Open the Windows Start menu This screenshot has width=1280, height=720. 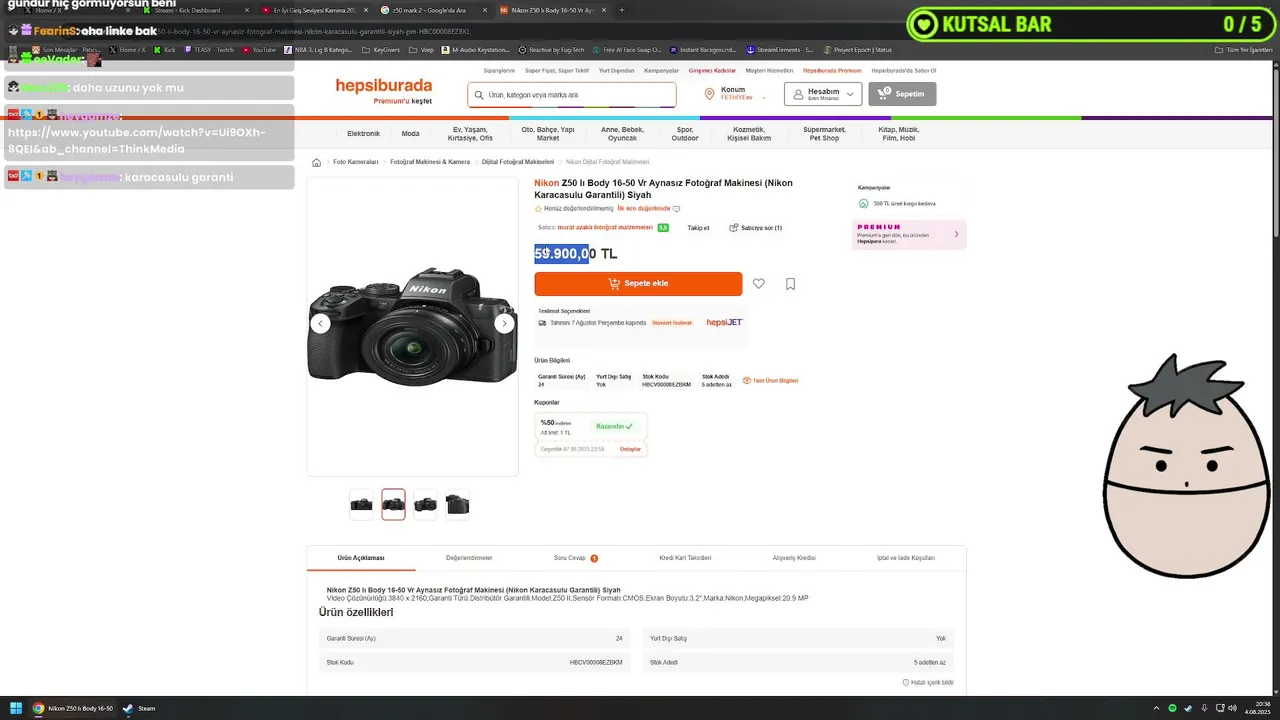coord(16,708)
